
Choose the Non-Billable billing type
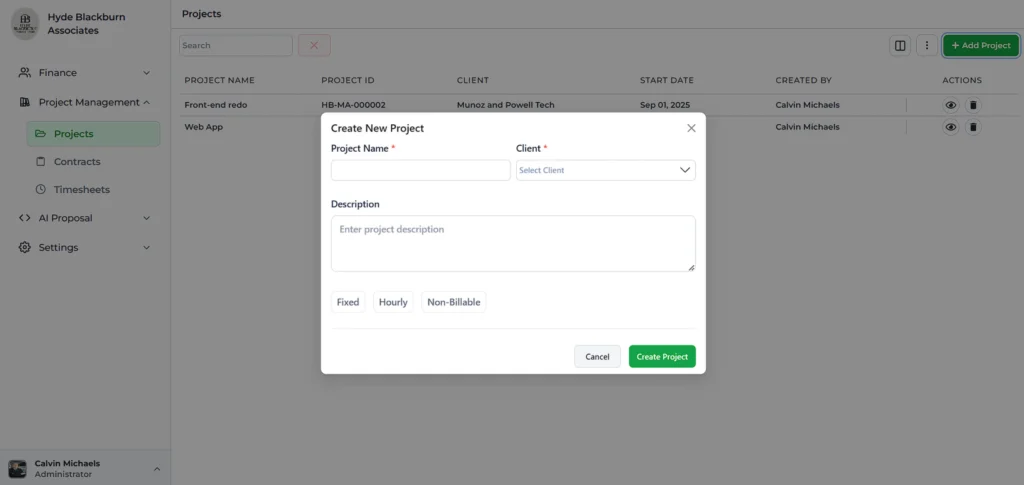[x=454, y=302]
